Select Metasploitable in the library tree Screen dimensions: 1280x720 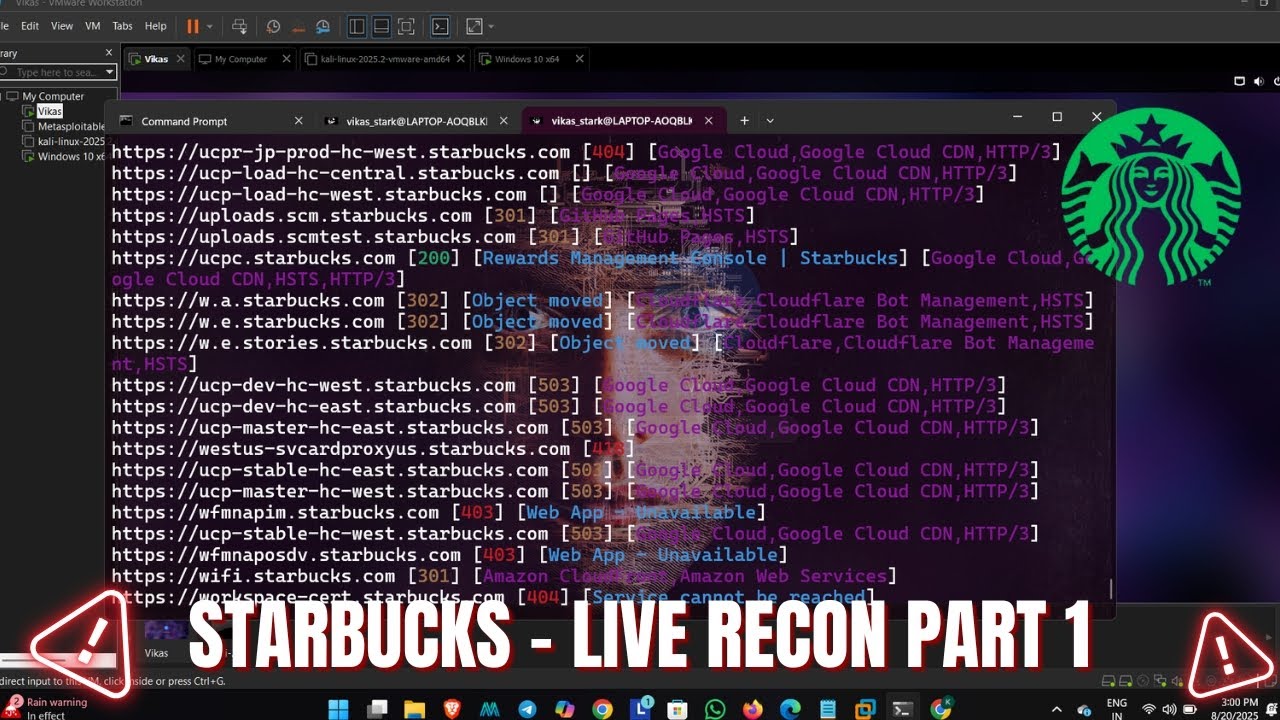(x=70, y=127)
